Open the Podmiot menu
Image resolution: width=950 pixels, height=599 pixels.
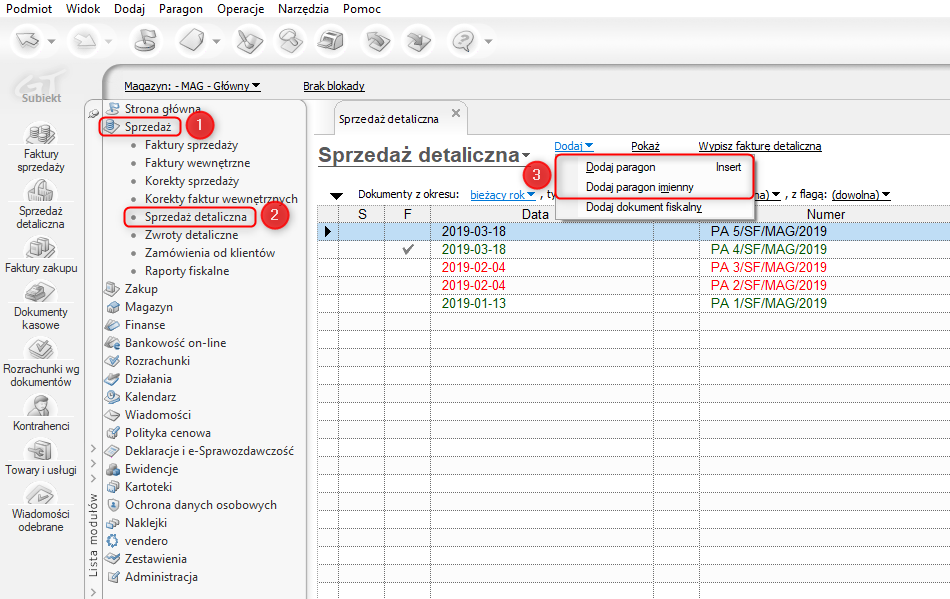coord(29,8)
